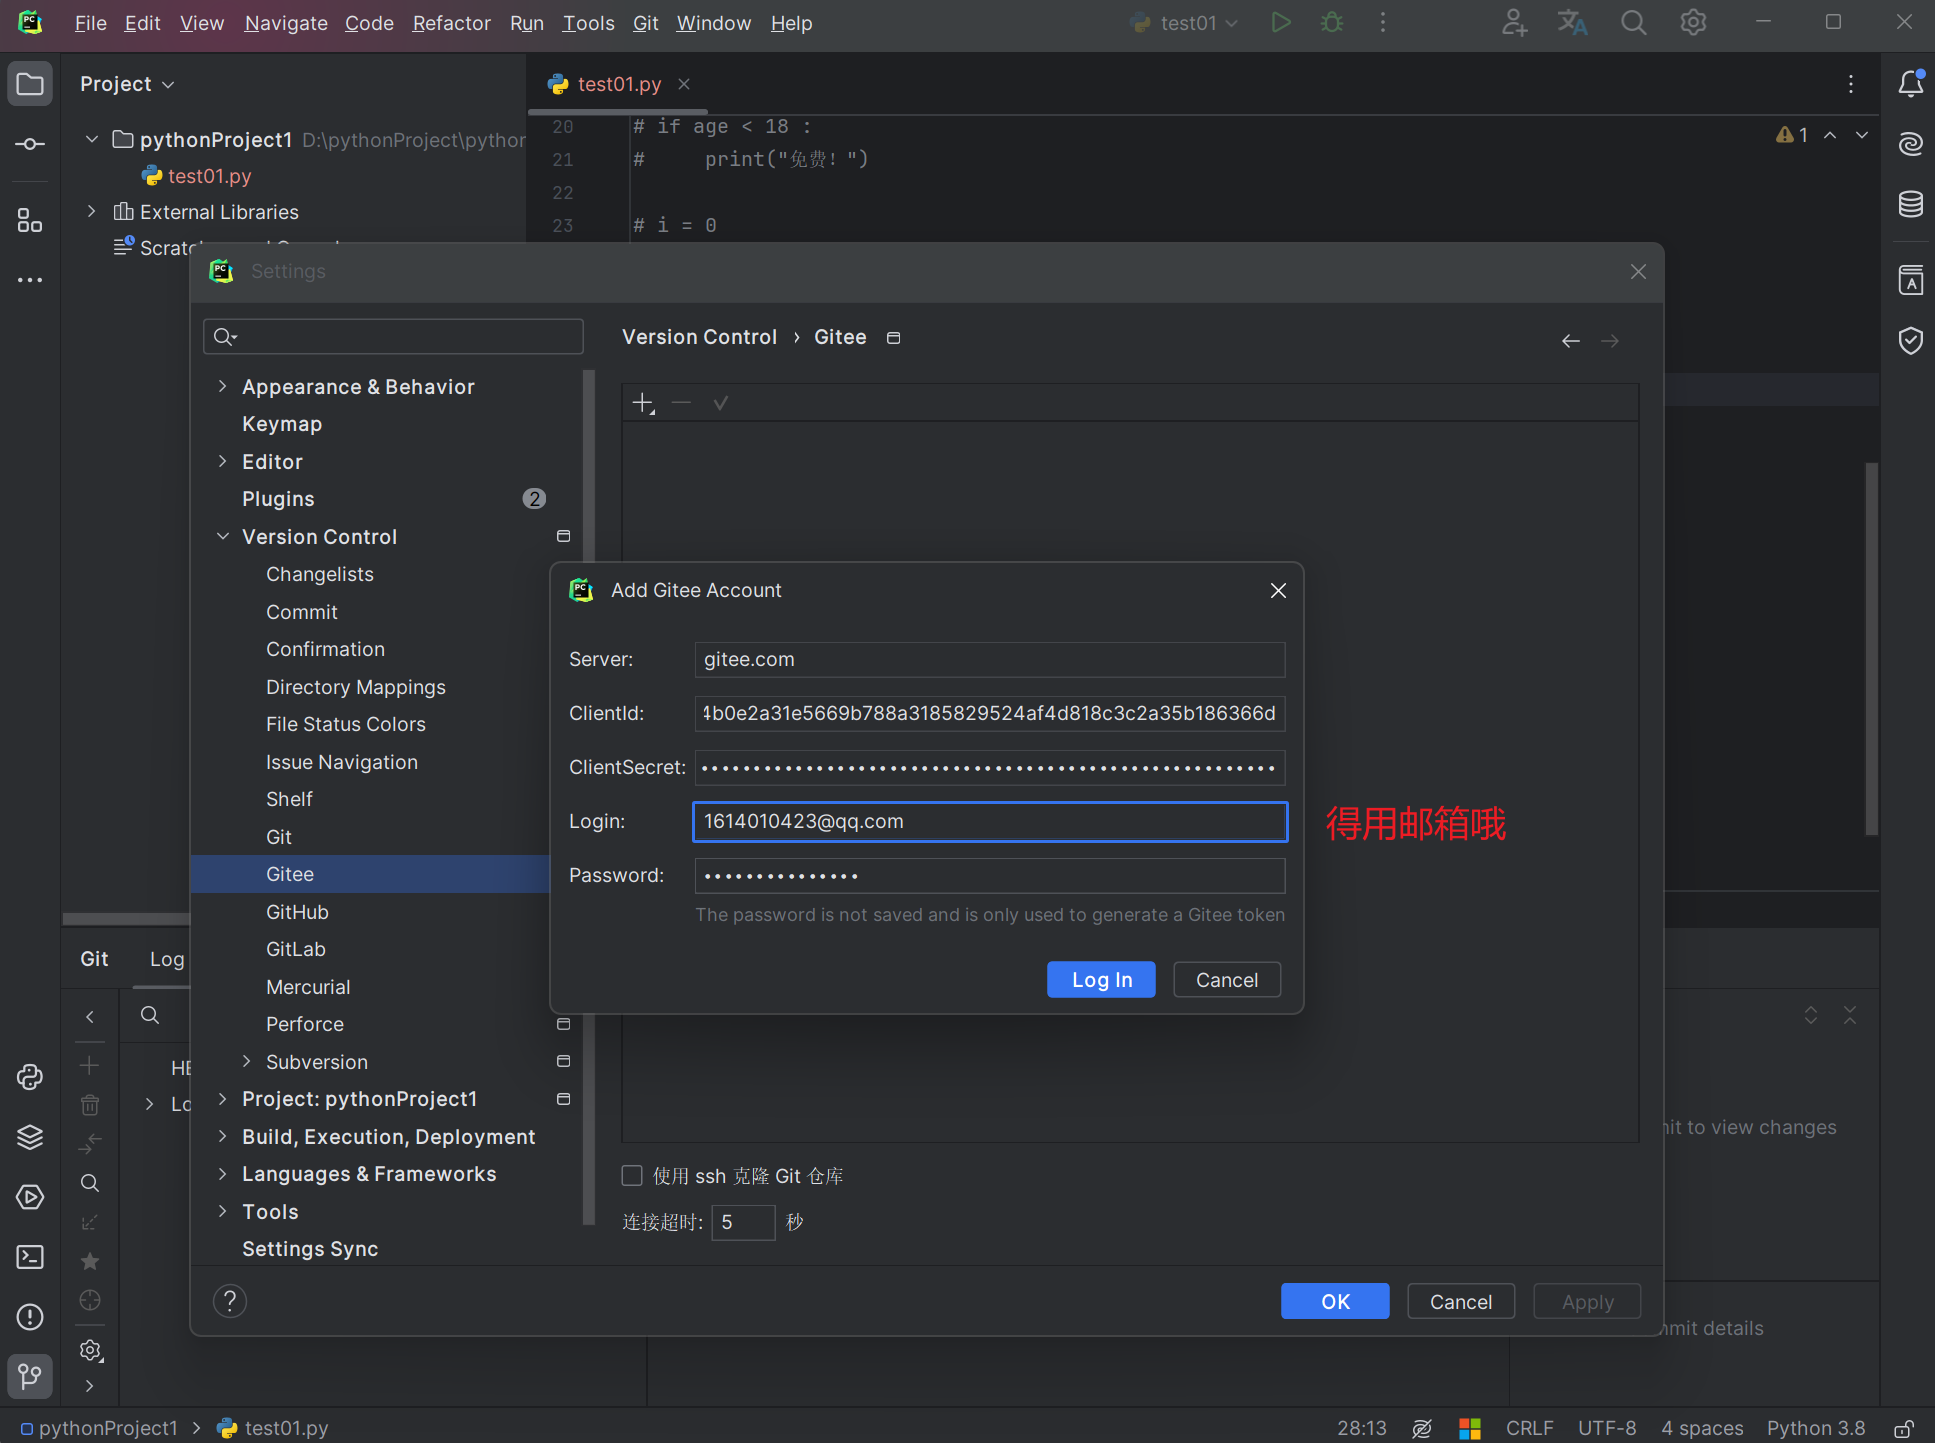
Task: Open Search Everywhere magnifier icon
Action: 1633,22
